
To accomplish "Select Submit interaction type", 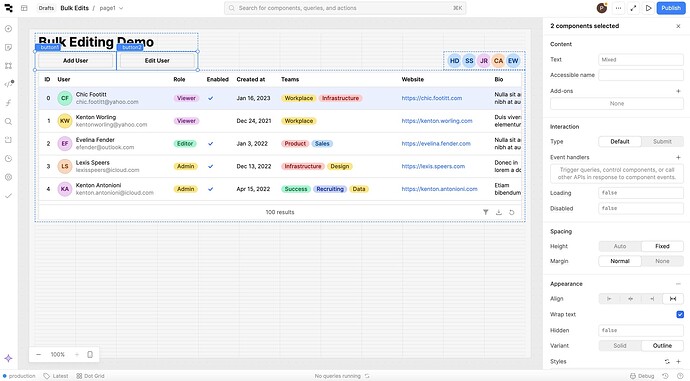I will click(662, 142).
